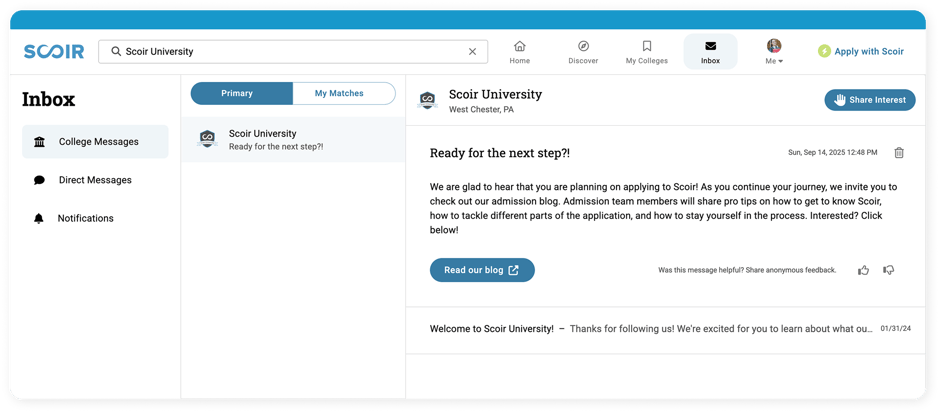940x413 pixels.
Task: Select the Inbox envelope tab
Action: (x=710, y=52)
